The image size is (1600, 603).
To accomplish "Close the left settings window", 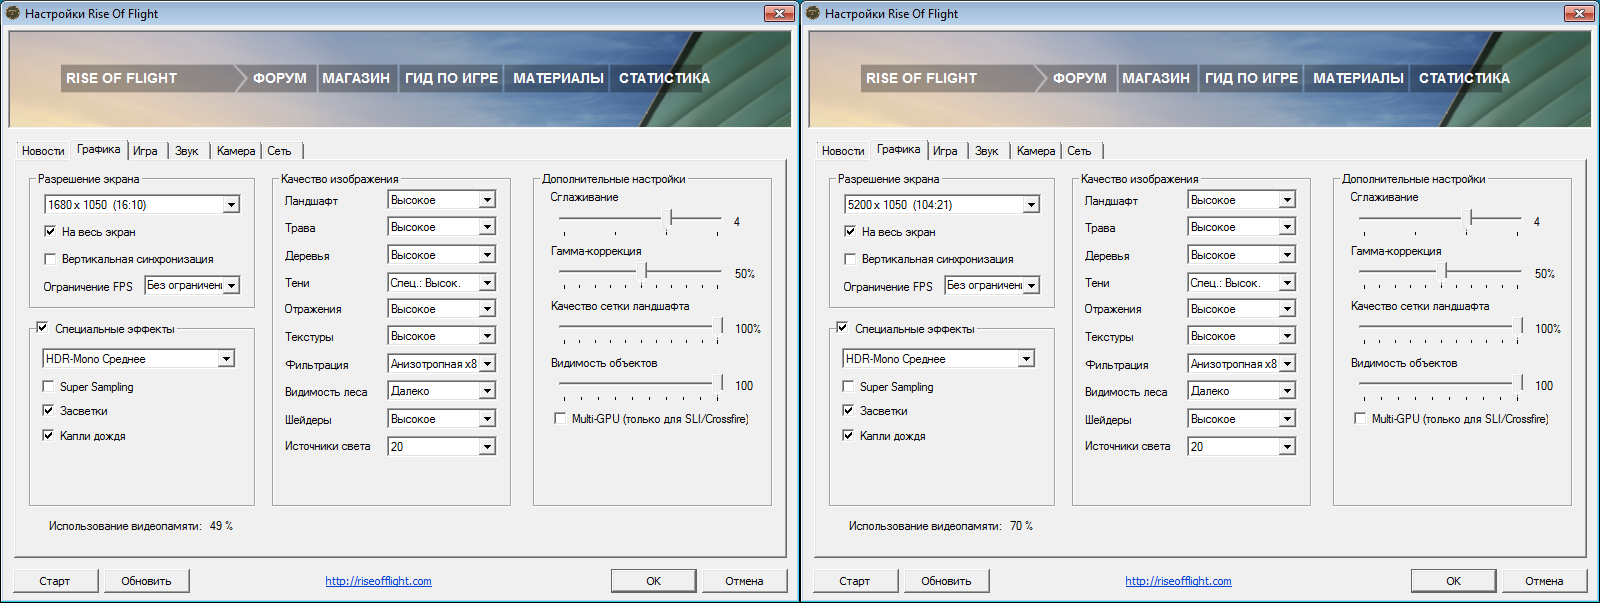I will click(x=779, y=13).
